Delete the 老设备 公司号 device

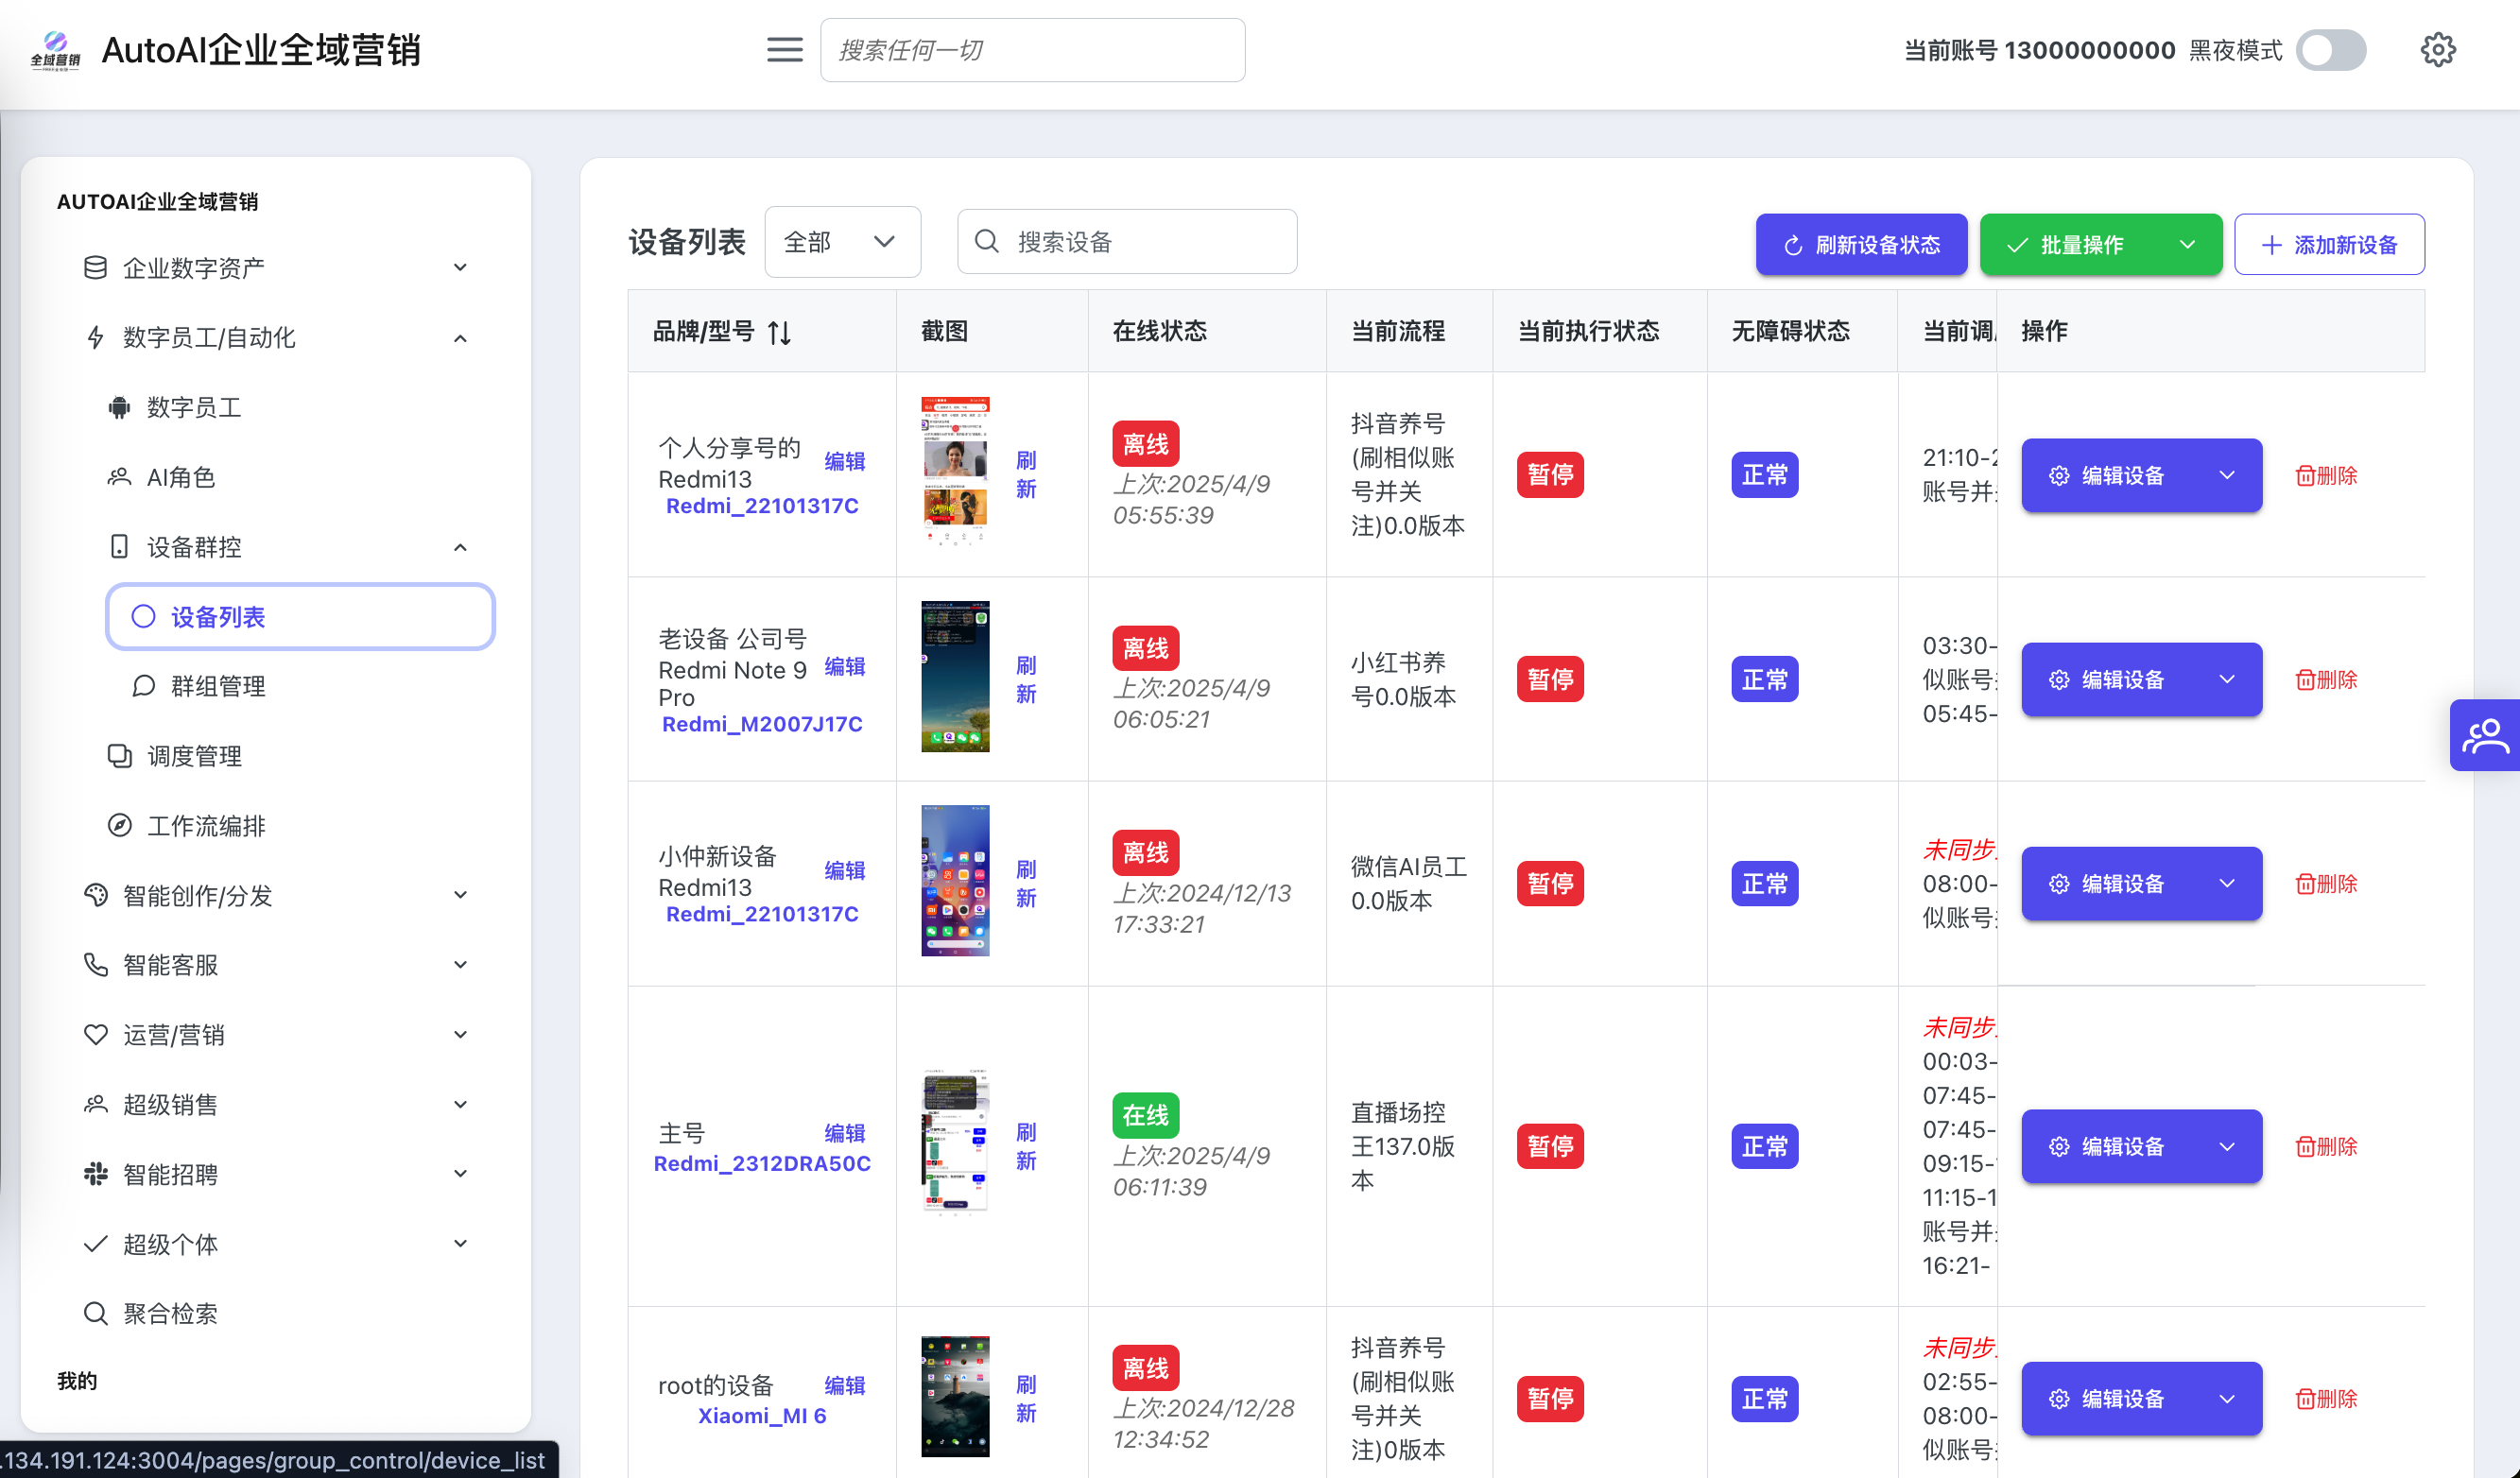[x=2326, y=680]
